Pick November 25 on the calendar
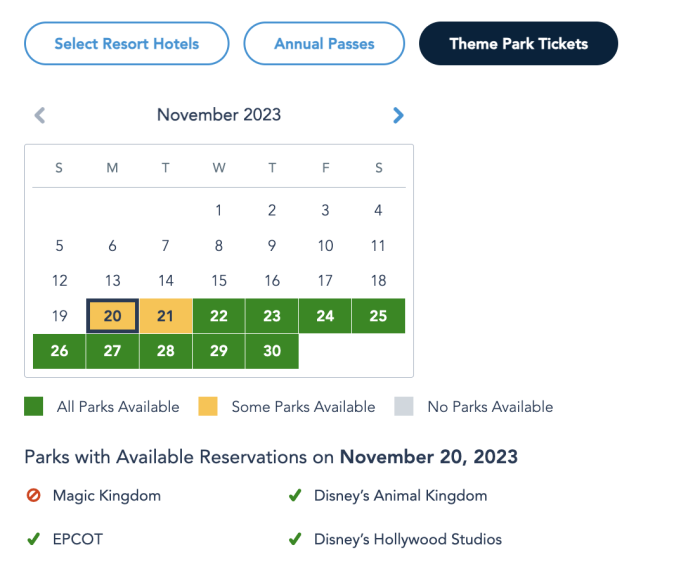Viewport: 700px width, 564px height. tap(378, 316)
